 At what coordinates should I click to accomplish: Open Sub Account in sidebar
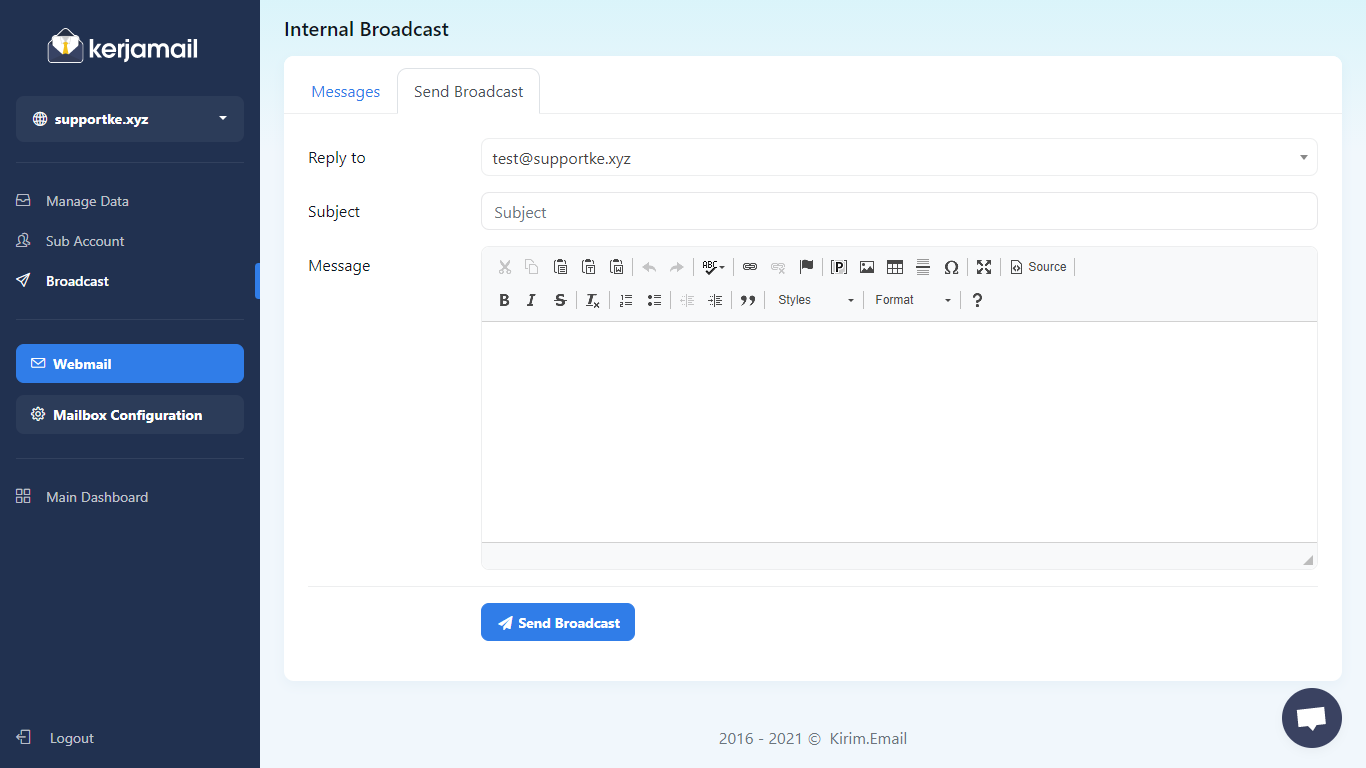tap(85, 241)
